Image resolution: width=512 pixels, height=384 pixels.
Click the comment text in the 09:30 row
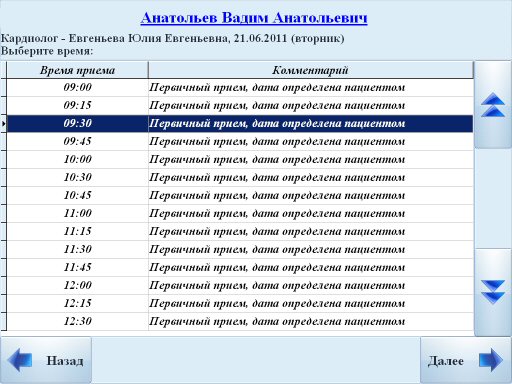point(277,124)
